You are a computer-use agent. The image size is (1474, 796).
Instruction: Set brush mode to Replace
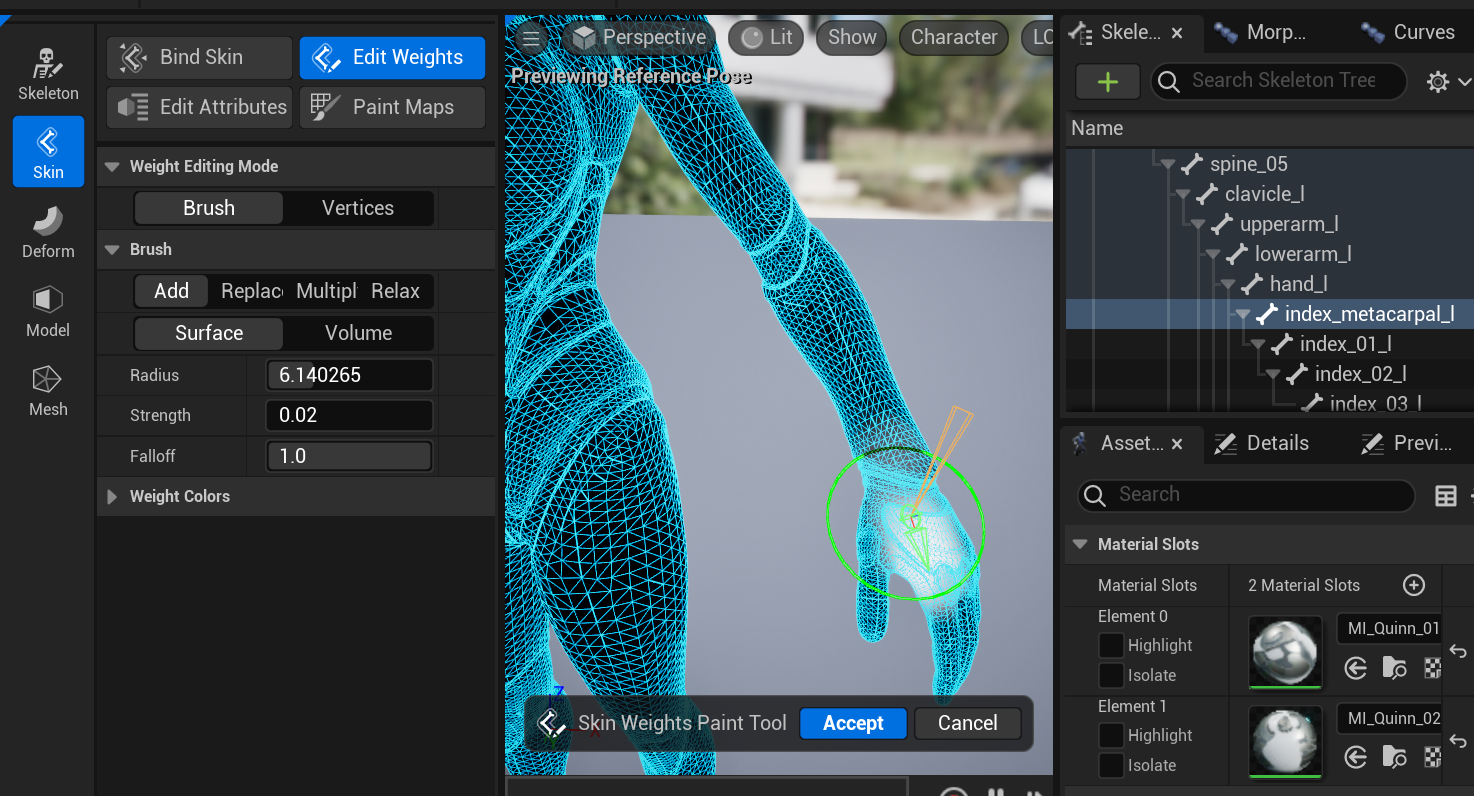click(251, 291)
